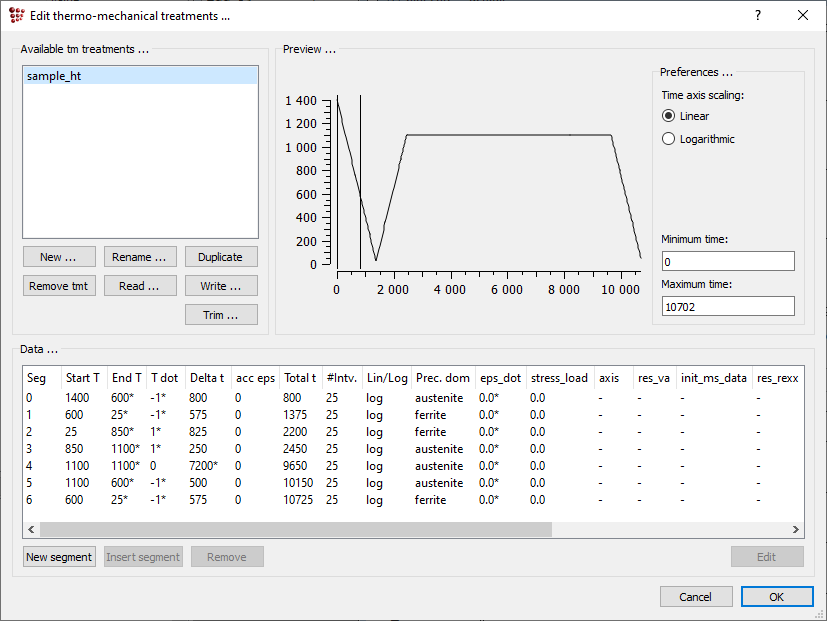Click the right arrow of horizontal scrollbar
The width and height of the screenshot is (827, 621).
point(796,530)
